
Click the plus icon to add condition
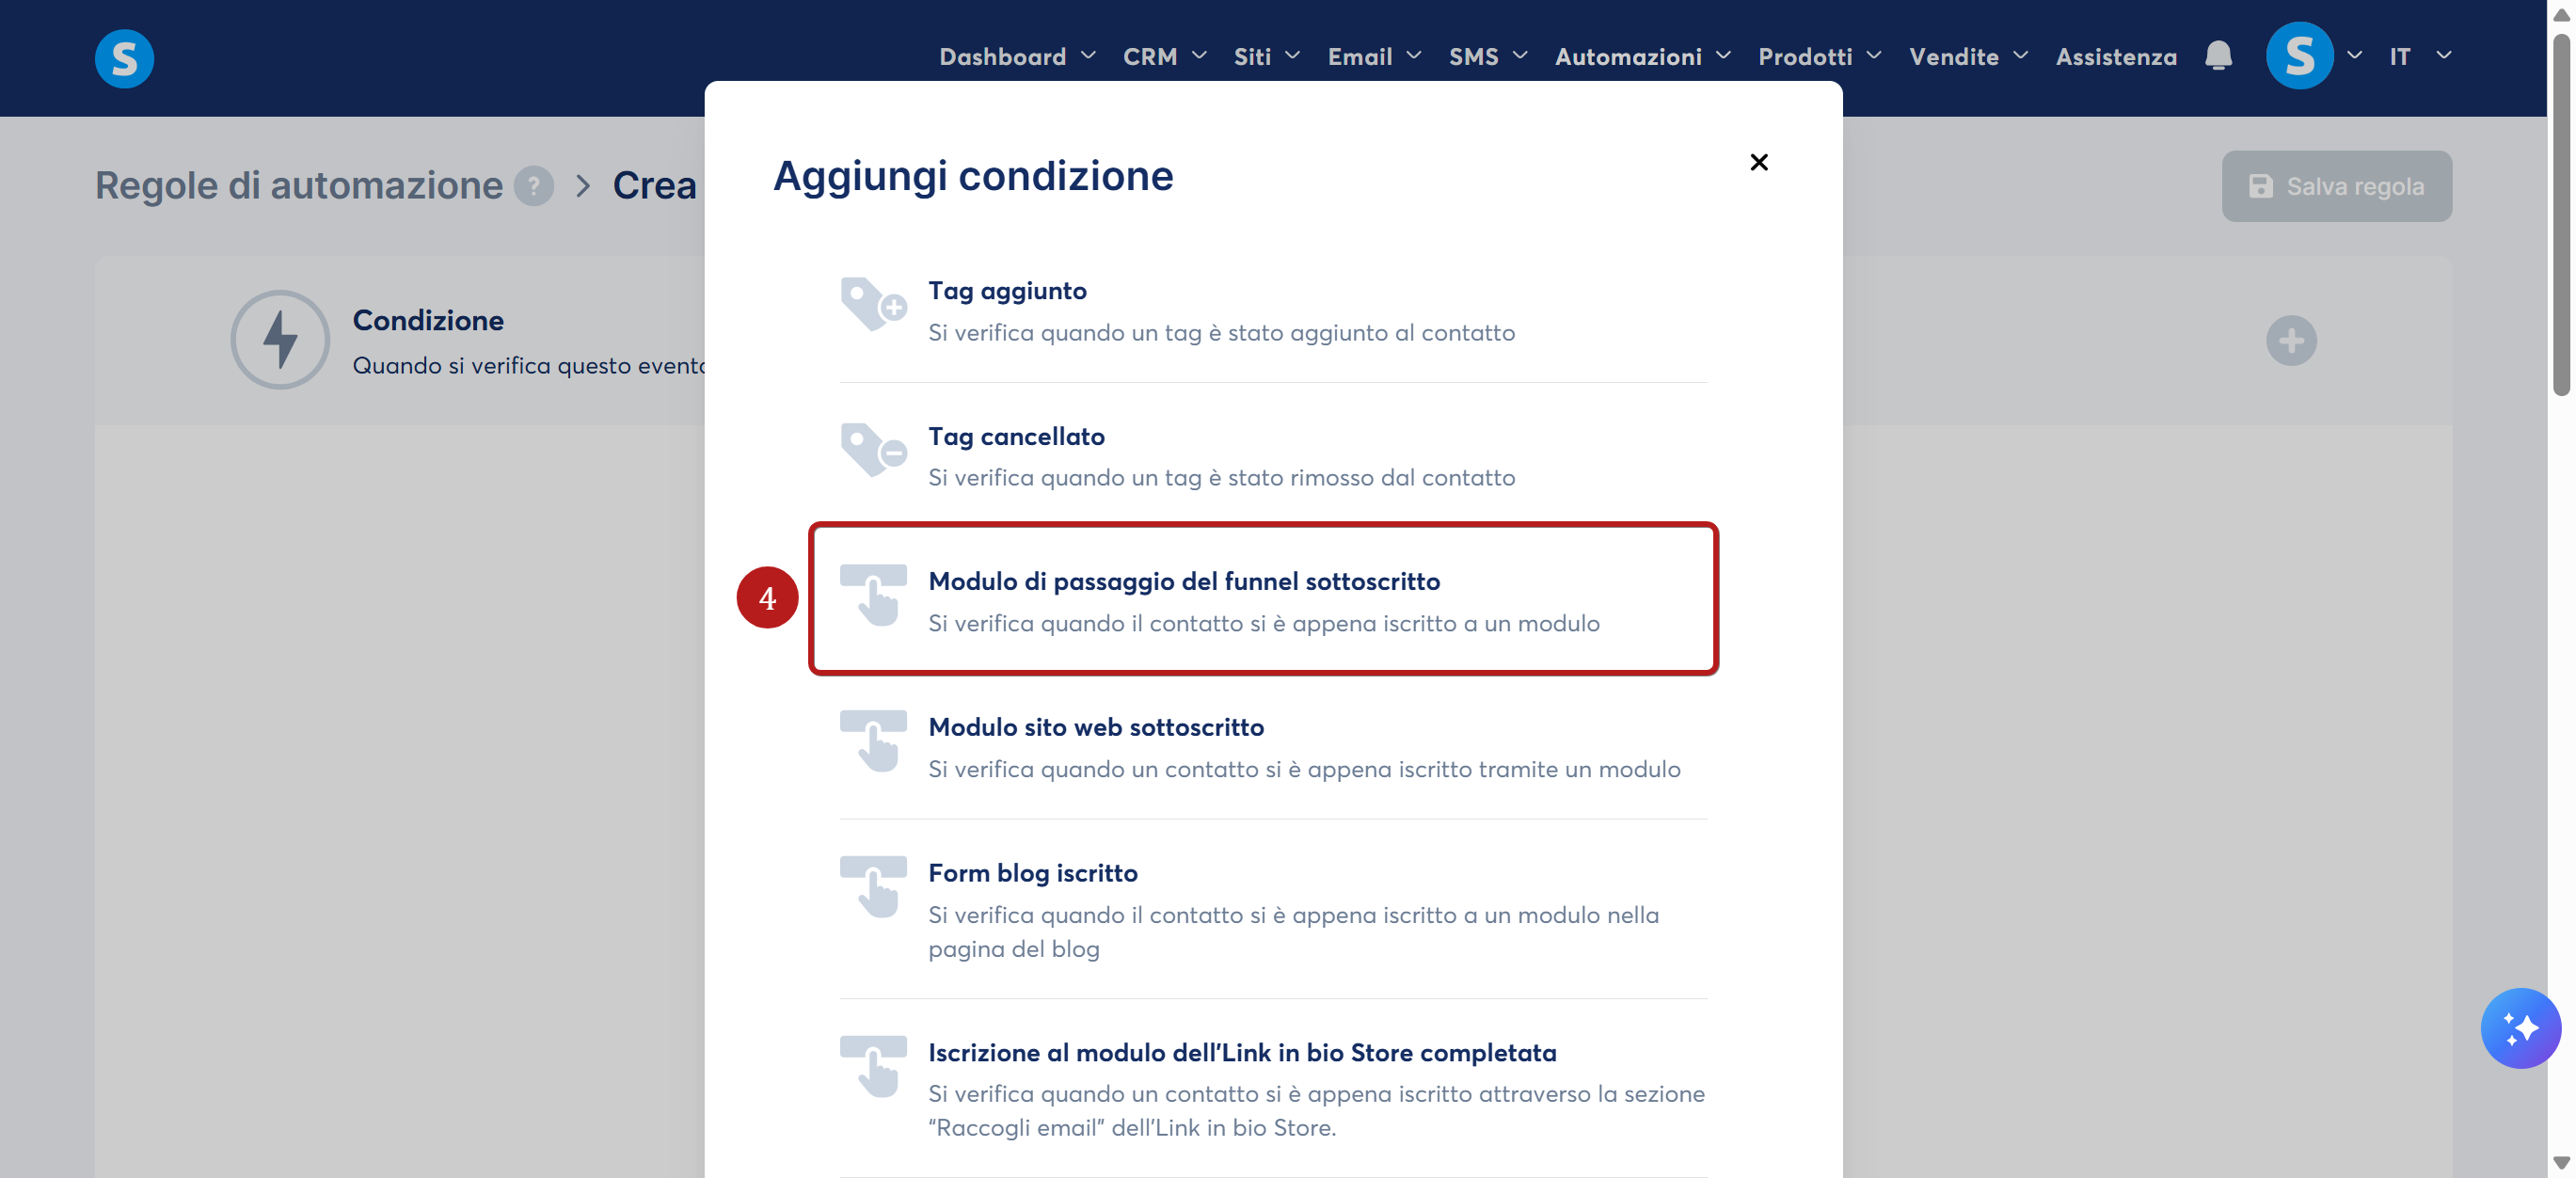(x=2290, y=340)
